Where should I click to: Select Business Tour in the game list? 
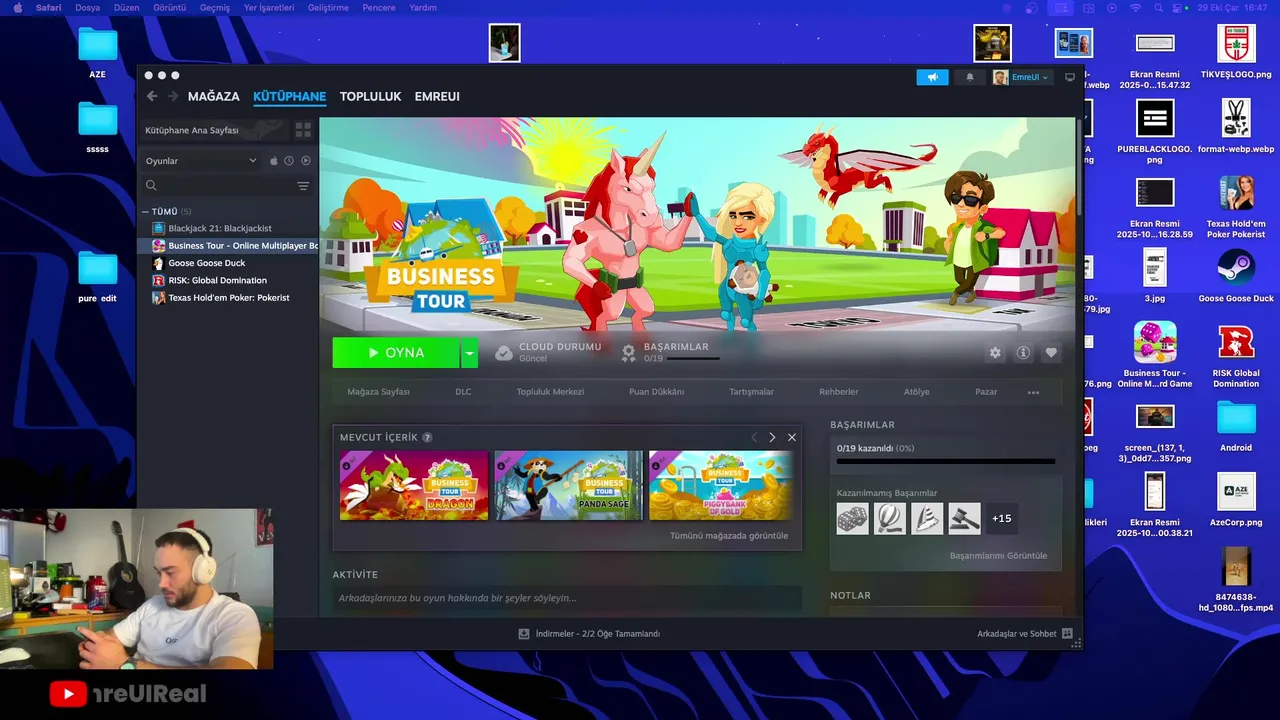click(x=235, y=245)
